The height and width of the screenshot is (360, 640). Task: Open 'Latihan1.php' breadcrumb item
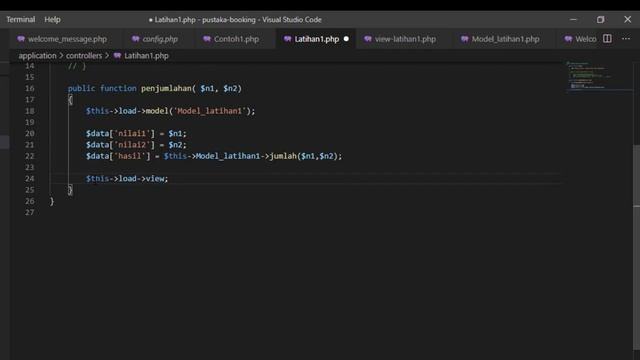pos(146,56)
